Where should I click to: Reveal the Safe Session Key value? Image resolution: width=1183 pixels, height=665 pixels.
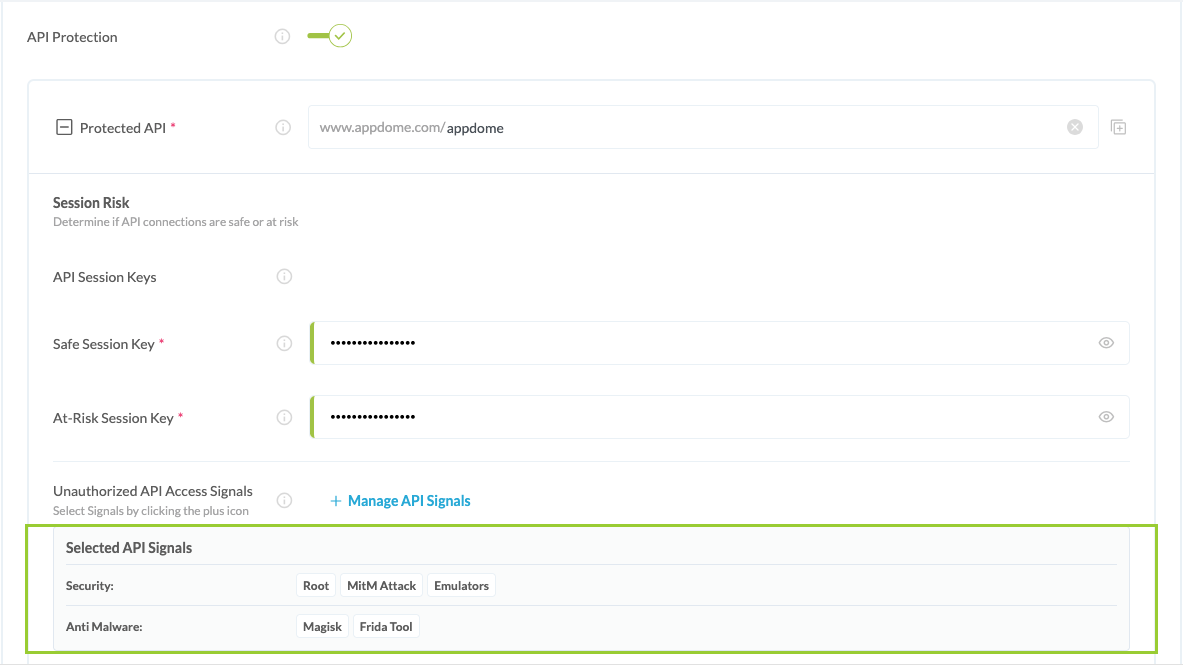1106,343
